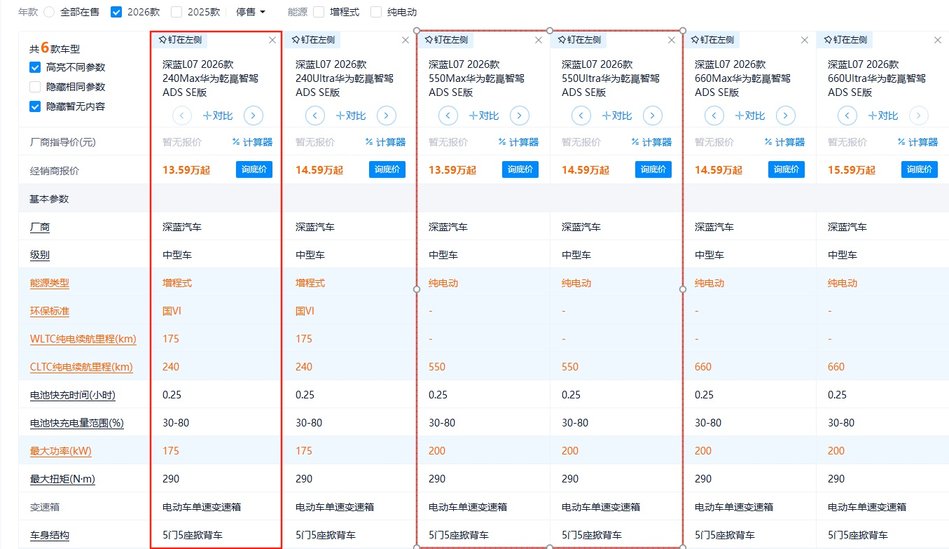Screen dimensions: 949x549
Task: Select the 基本参数 section header
Action: coord(49,199)
